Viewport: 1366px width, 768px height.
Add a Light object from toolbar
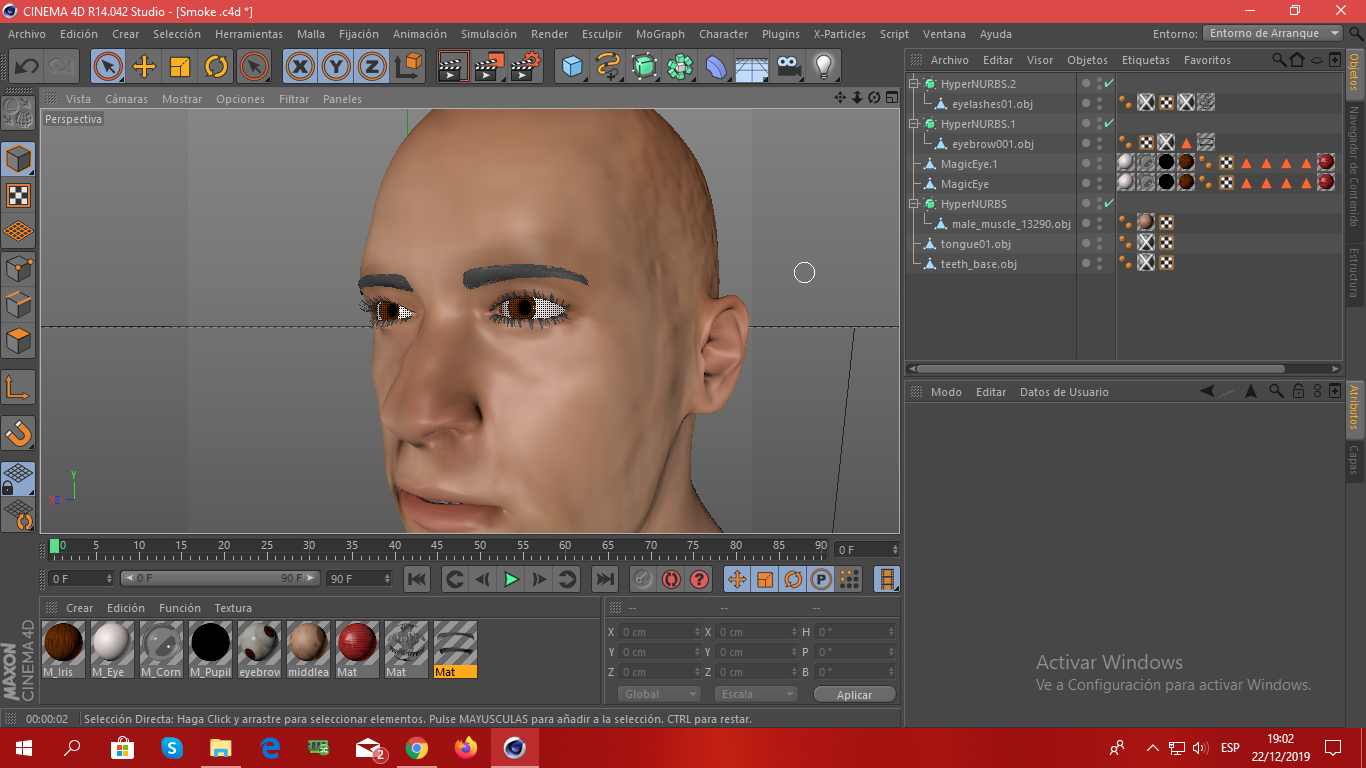tap(823, 67)
